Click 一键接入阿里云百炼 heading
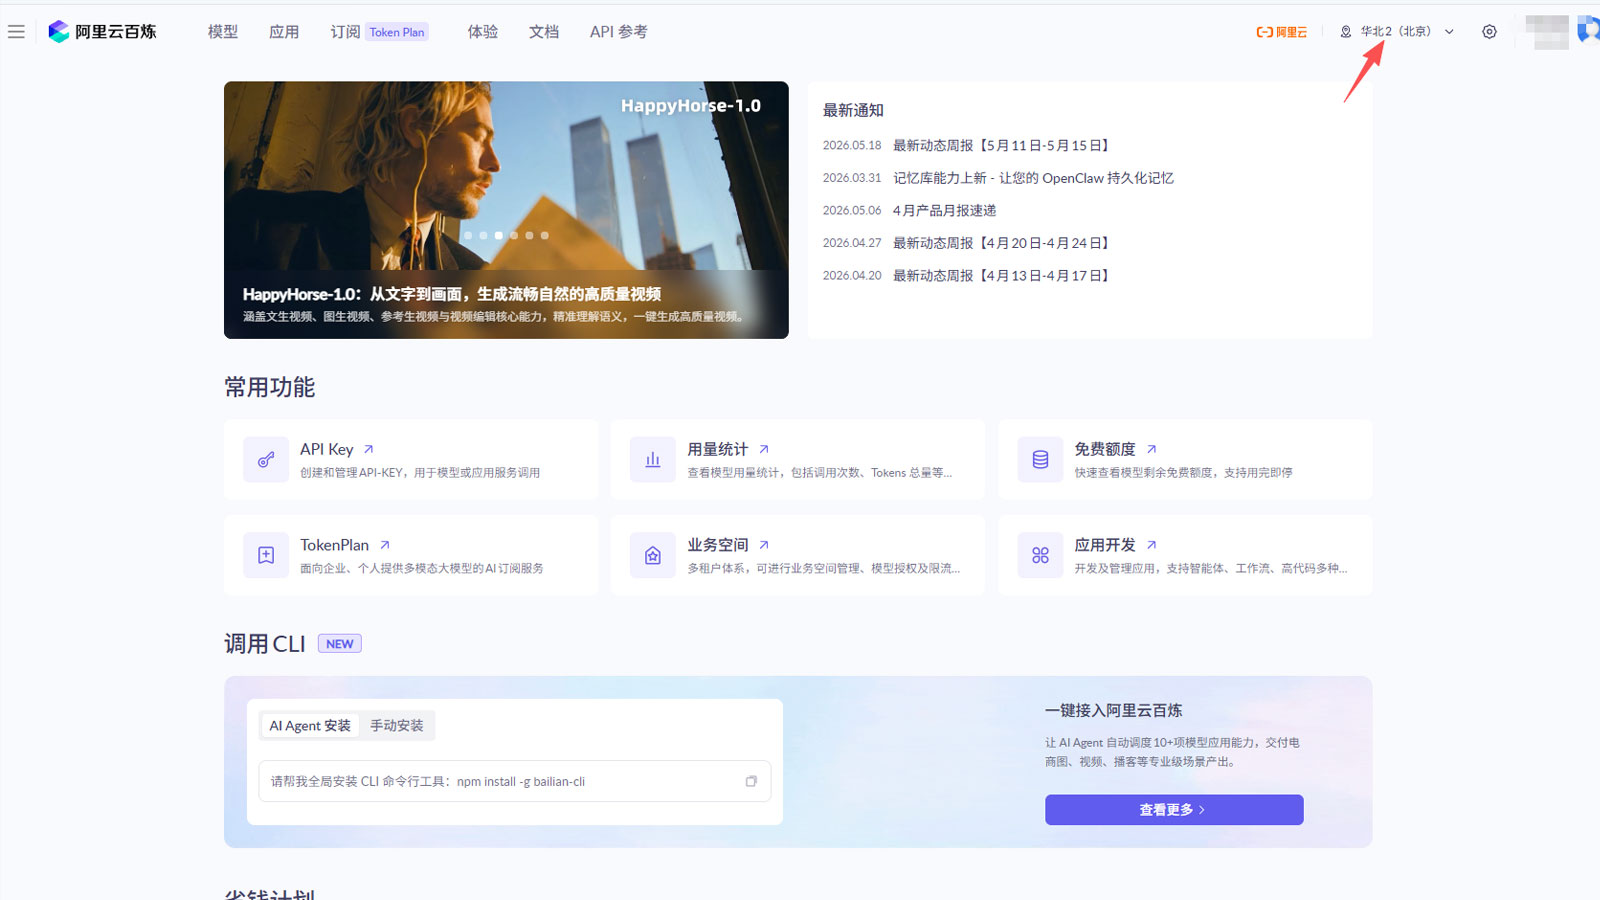 tap(1113, 711)
